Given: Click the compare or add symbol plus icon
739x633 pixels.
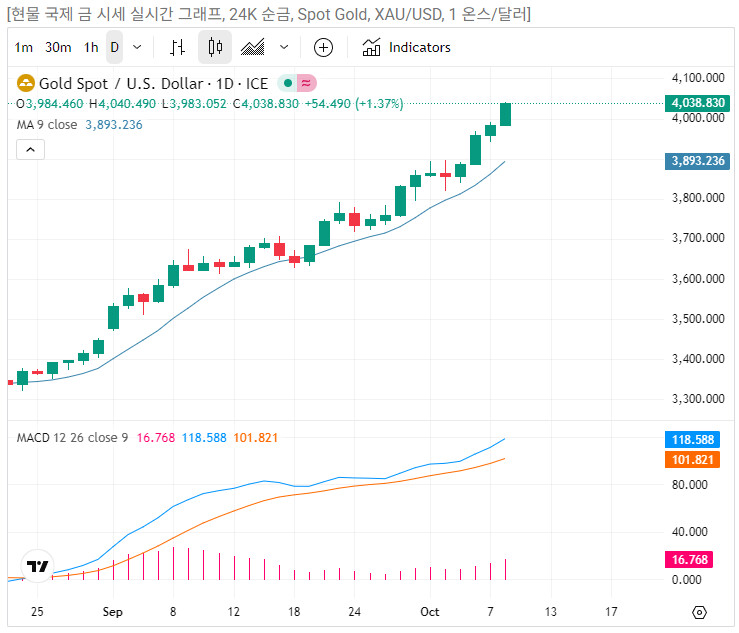Looking at the screenshot, I should click(x=323, y=47).
